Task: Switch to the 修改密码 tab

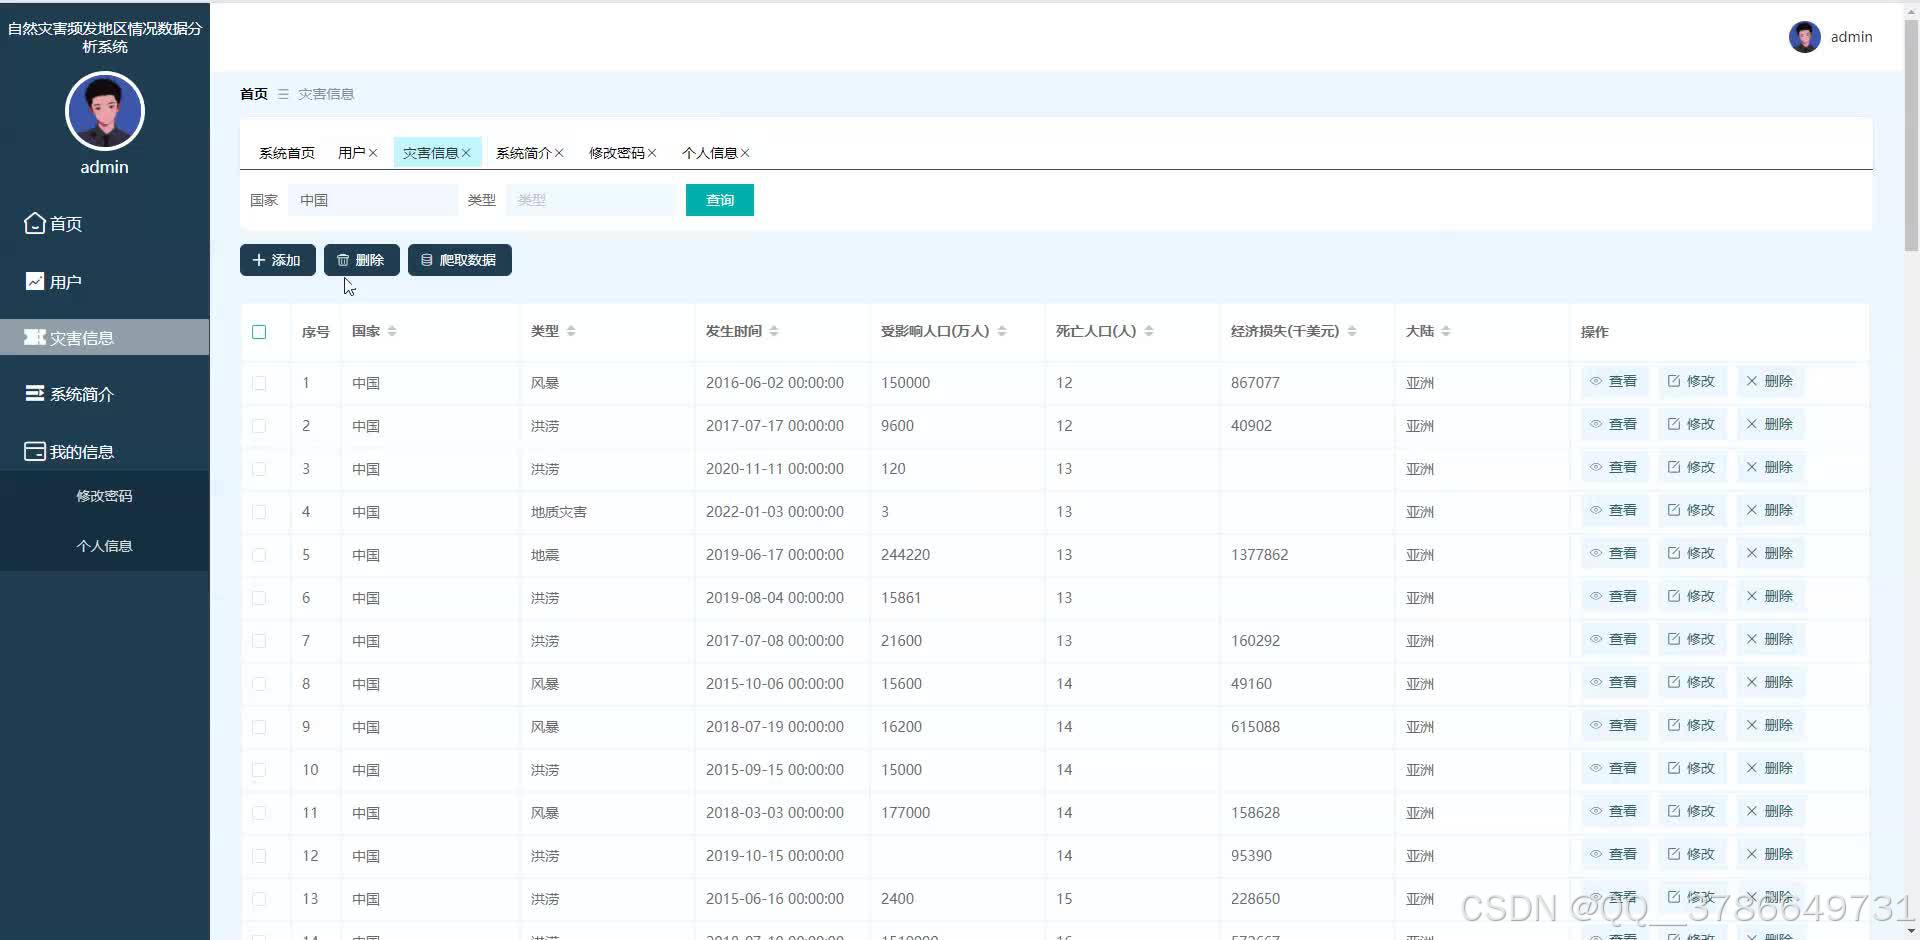Action: click(x=616, y=153)
